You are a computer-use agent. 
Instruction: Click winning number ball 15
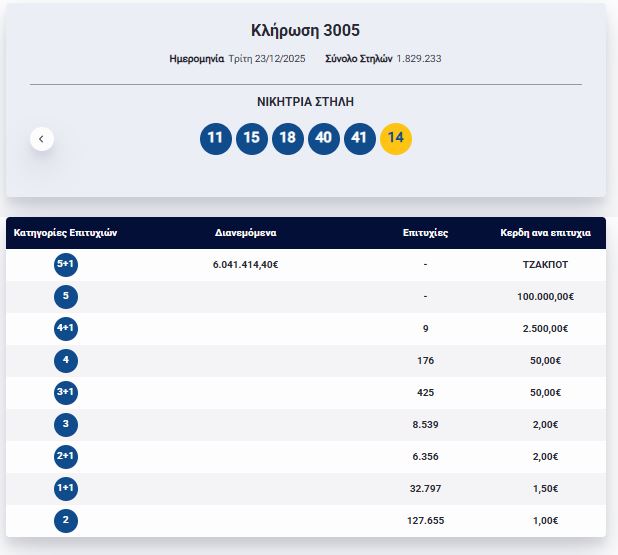point(251,139)
